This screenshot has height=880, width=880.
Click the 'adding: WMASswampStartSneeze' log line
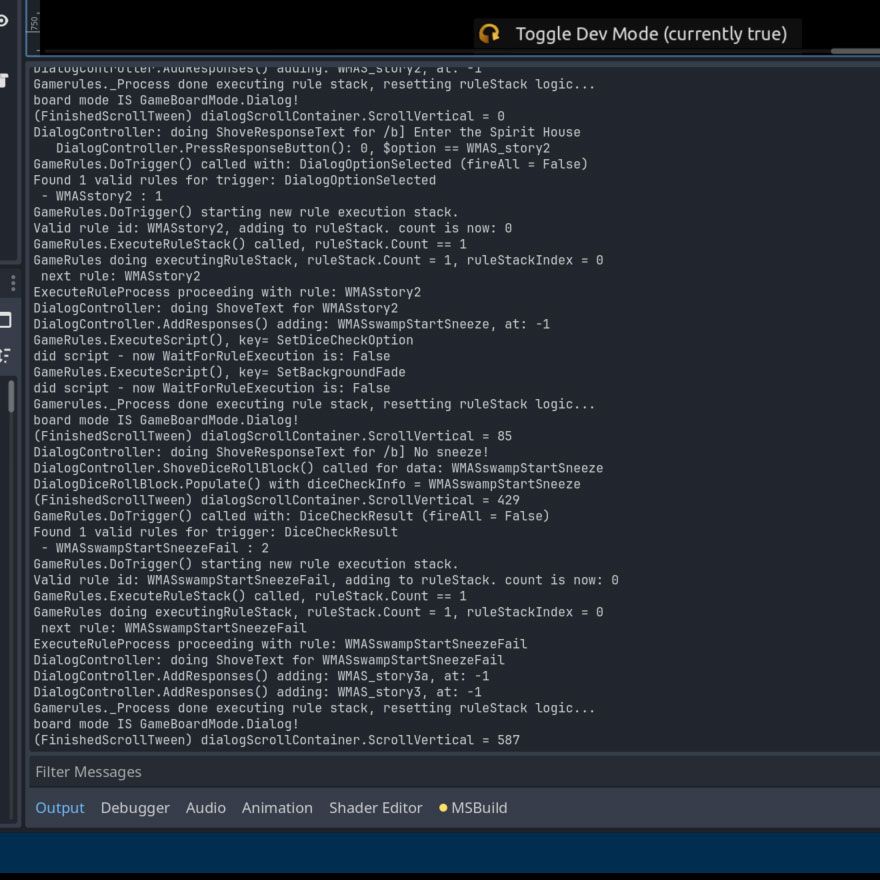(291, 324)
